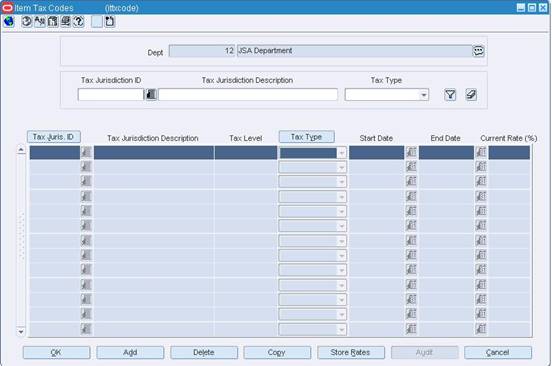Click the Delete button
Image resolution: width=552 pixels, height=366 pixels.
[x=204, y=352]
